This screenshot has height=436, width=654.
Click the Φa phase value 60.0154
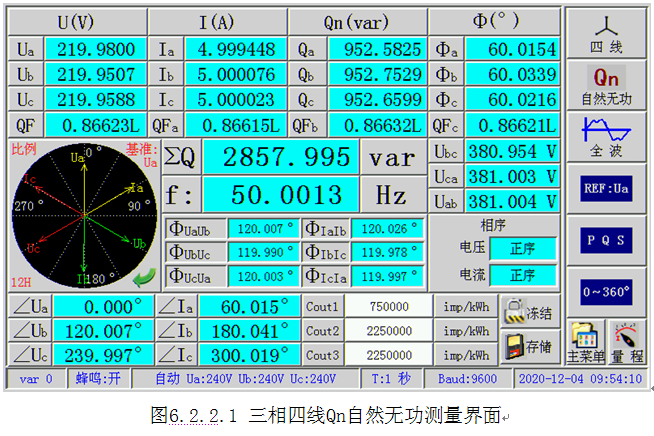pyautogui.click(x=512, y=49)
